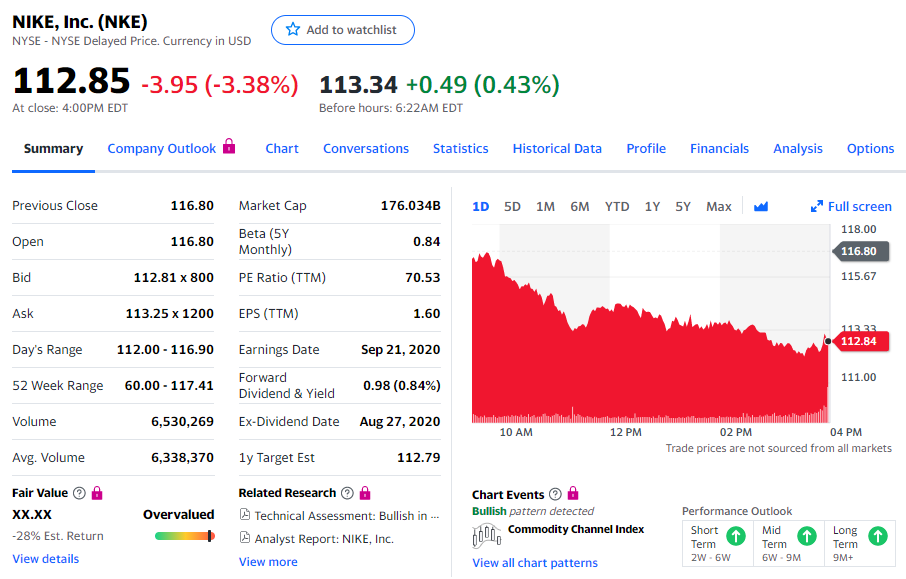Viewport: 906px width, 579px height.
Task: Open the Analyst Report: NIKE, Inc. link
Action: 324,539
